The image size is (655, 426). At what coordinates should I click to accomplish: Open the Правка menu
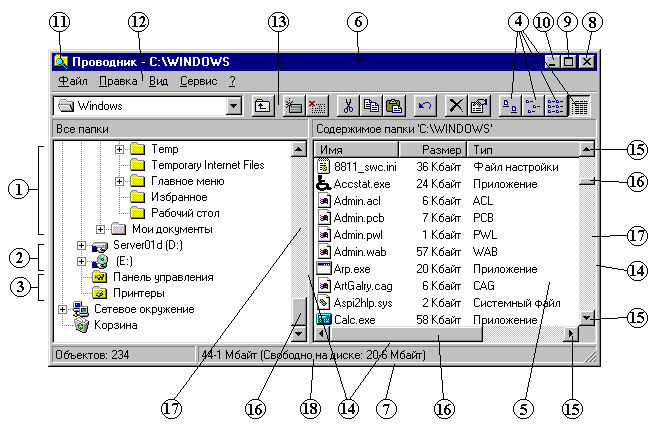pyautogui.click(x=118, y=81)
